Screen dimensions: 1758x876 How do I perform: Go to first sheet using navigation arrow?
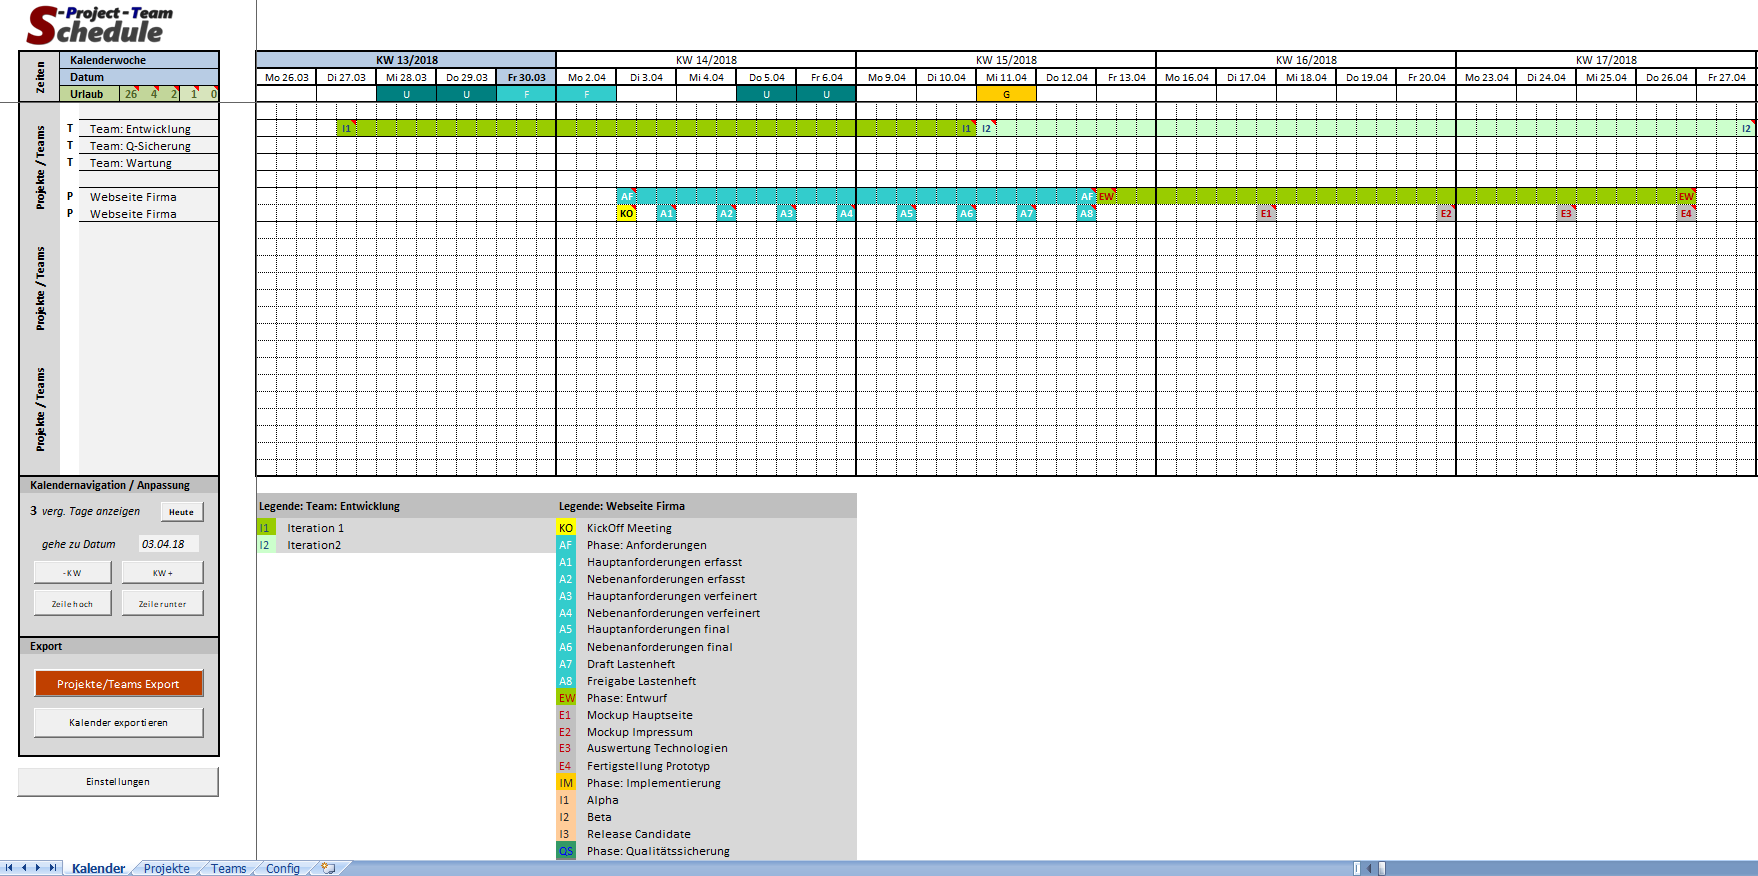pyautogui.click(x=9, y=868)
